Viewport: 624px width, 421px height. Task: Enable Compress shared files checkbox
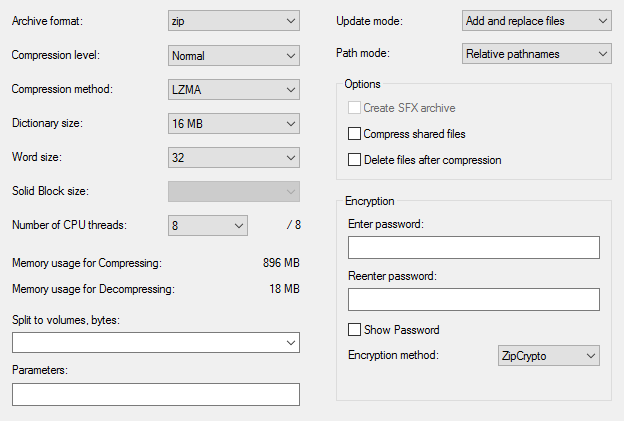[354, 134]
